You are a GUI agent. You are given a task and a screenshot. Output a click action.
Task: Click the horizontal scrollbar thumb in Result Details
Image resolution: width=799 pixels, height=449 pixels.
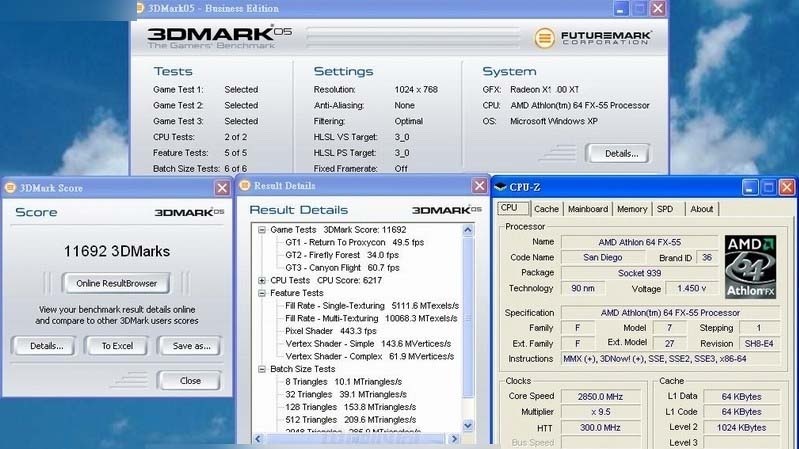(x=355, y=438)
